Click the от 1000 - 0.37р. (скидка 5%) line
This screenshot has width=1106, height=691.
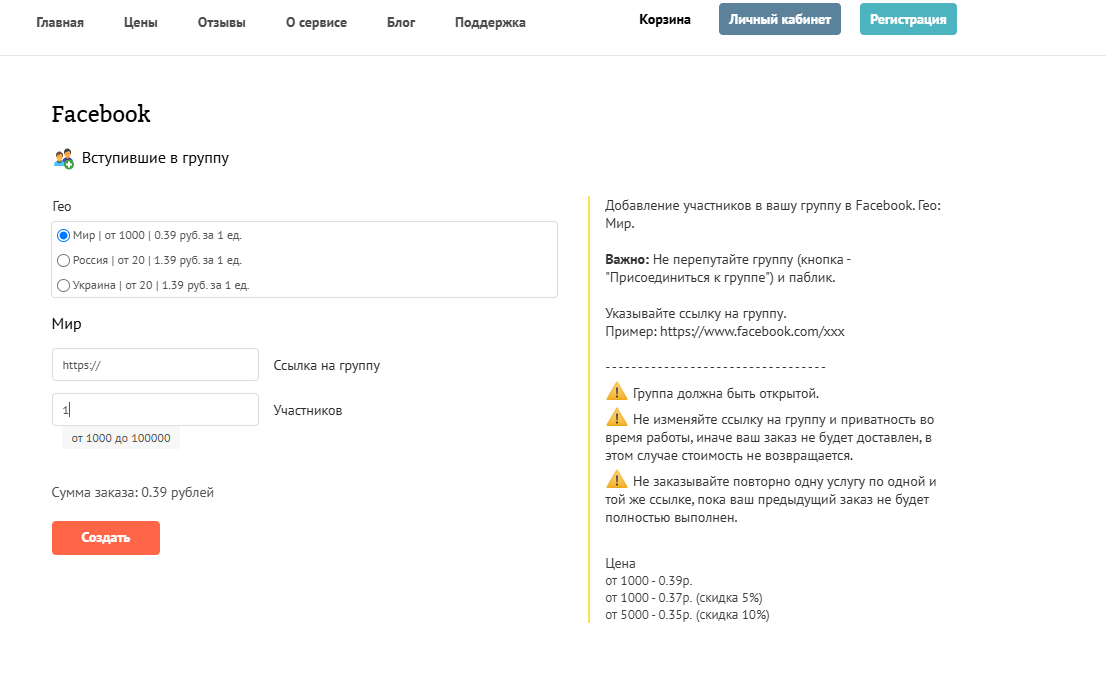point(683,598)
